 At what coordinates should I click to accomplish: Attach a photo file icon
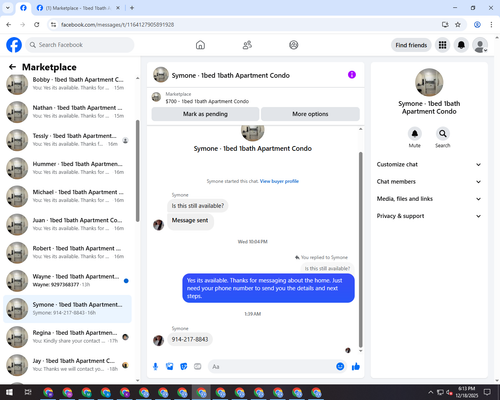coord(170,367)
